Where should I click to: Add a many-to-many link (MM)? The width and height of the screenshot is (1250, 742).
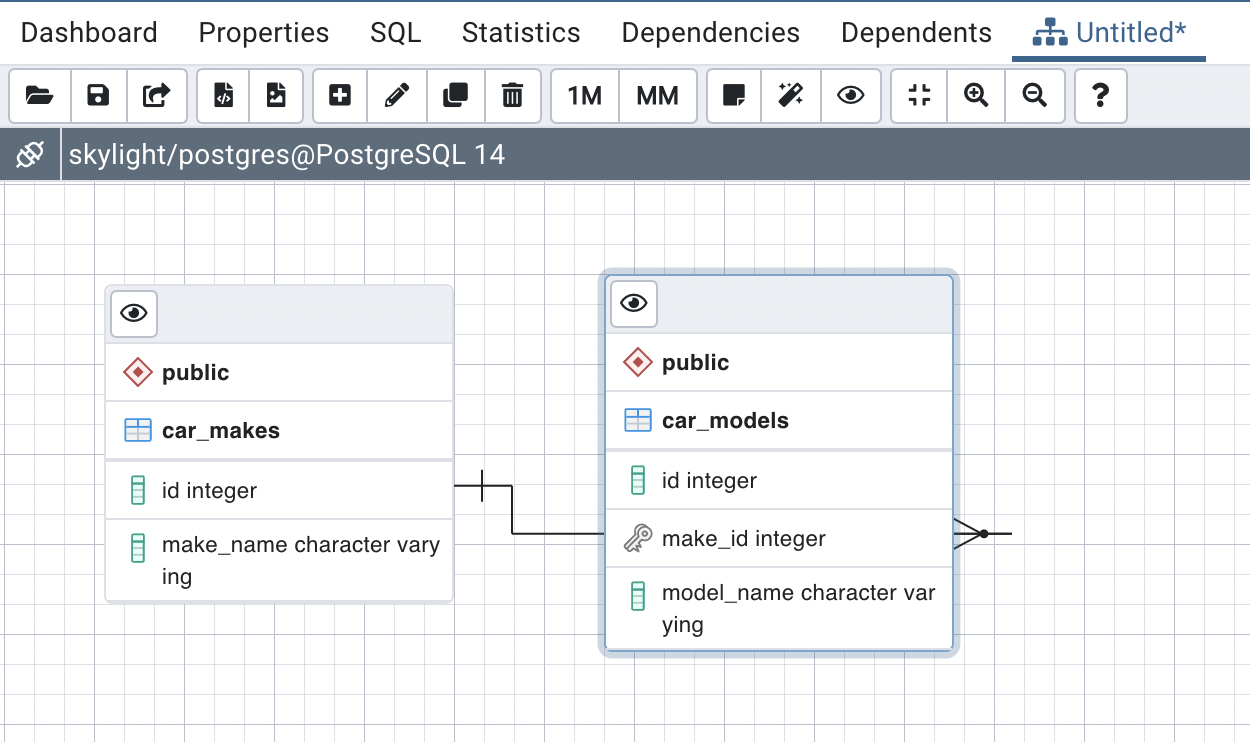coord(657,96)
